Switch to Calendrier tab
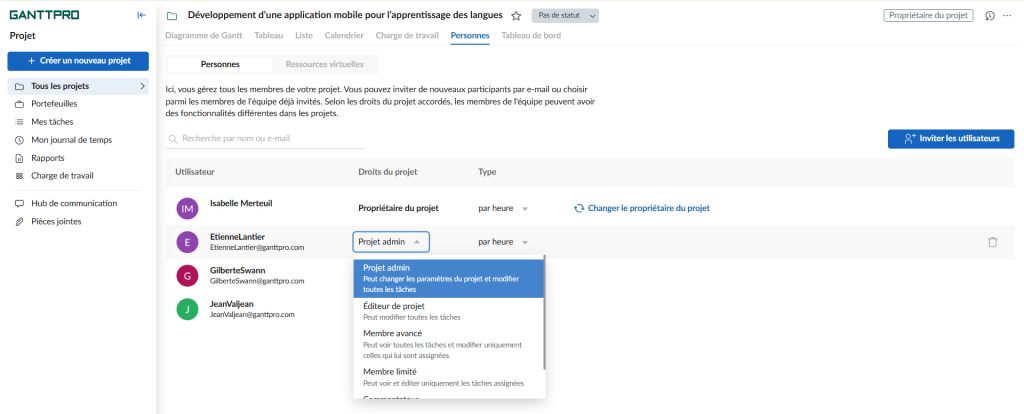Viewport: 1024px width, 414px height. click(344, 35)
